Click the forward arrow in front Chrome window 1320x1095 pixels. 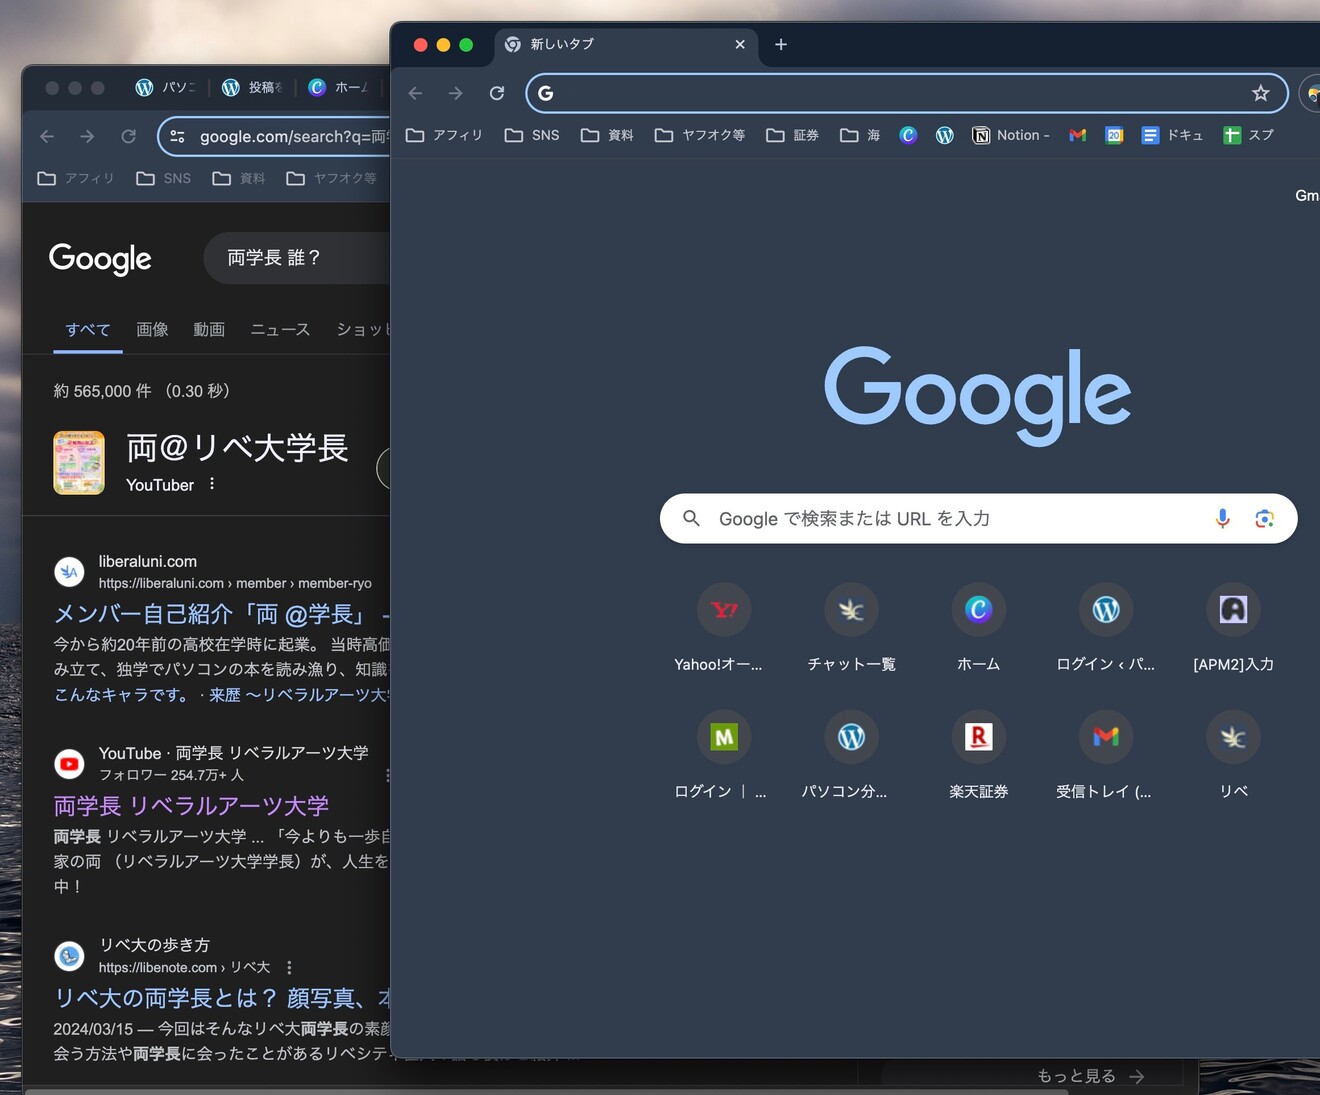(456, 93)
